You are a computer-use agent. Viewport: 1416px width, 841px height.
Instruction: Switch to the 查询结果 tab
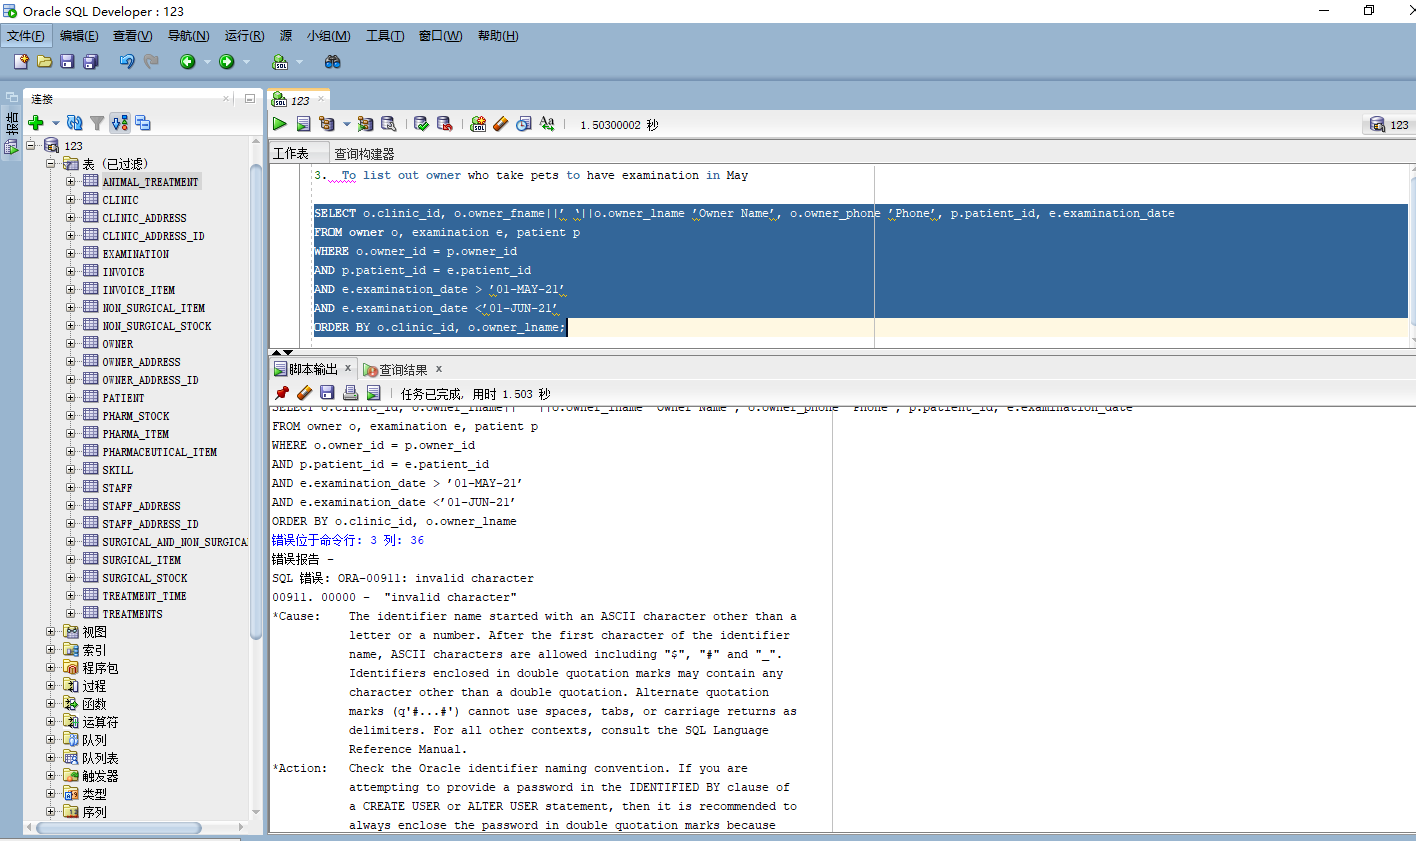coord(403,370)
